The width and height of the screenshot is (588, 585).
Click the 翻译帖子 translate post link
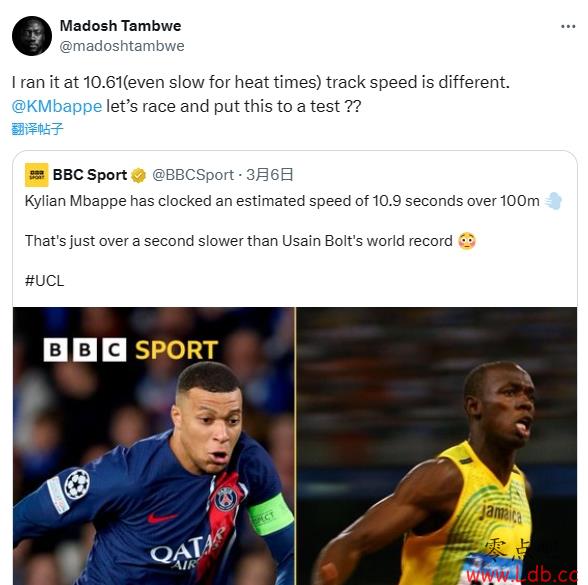coord(37,129)
